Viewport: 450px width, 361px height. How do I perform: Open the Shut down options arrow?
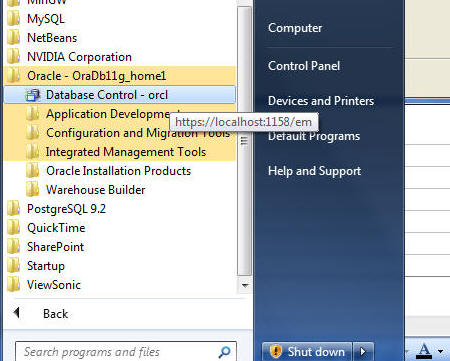pyautogui.click(x=363, y=351)
